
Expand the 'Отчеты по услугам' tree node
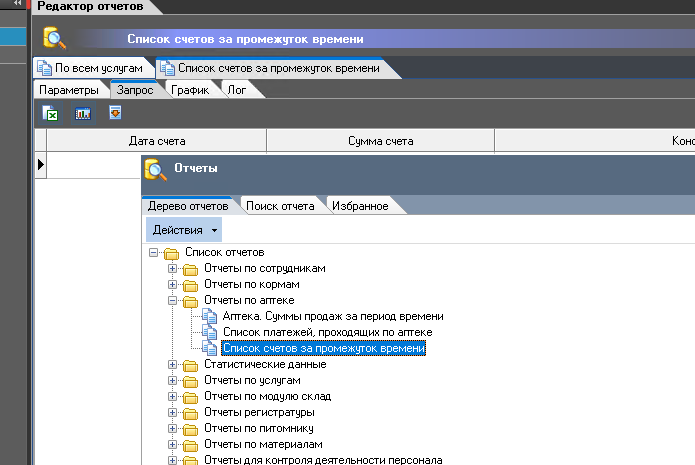click(172, 381)
